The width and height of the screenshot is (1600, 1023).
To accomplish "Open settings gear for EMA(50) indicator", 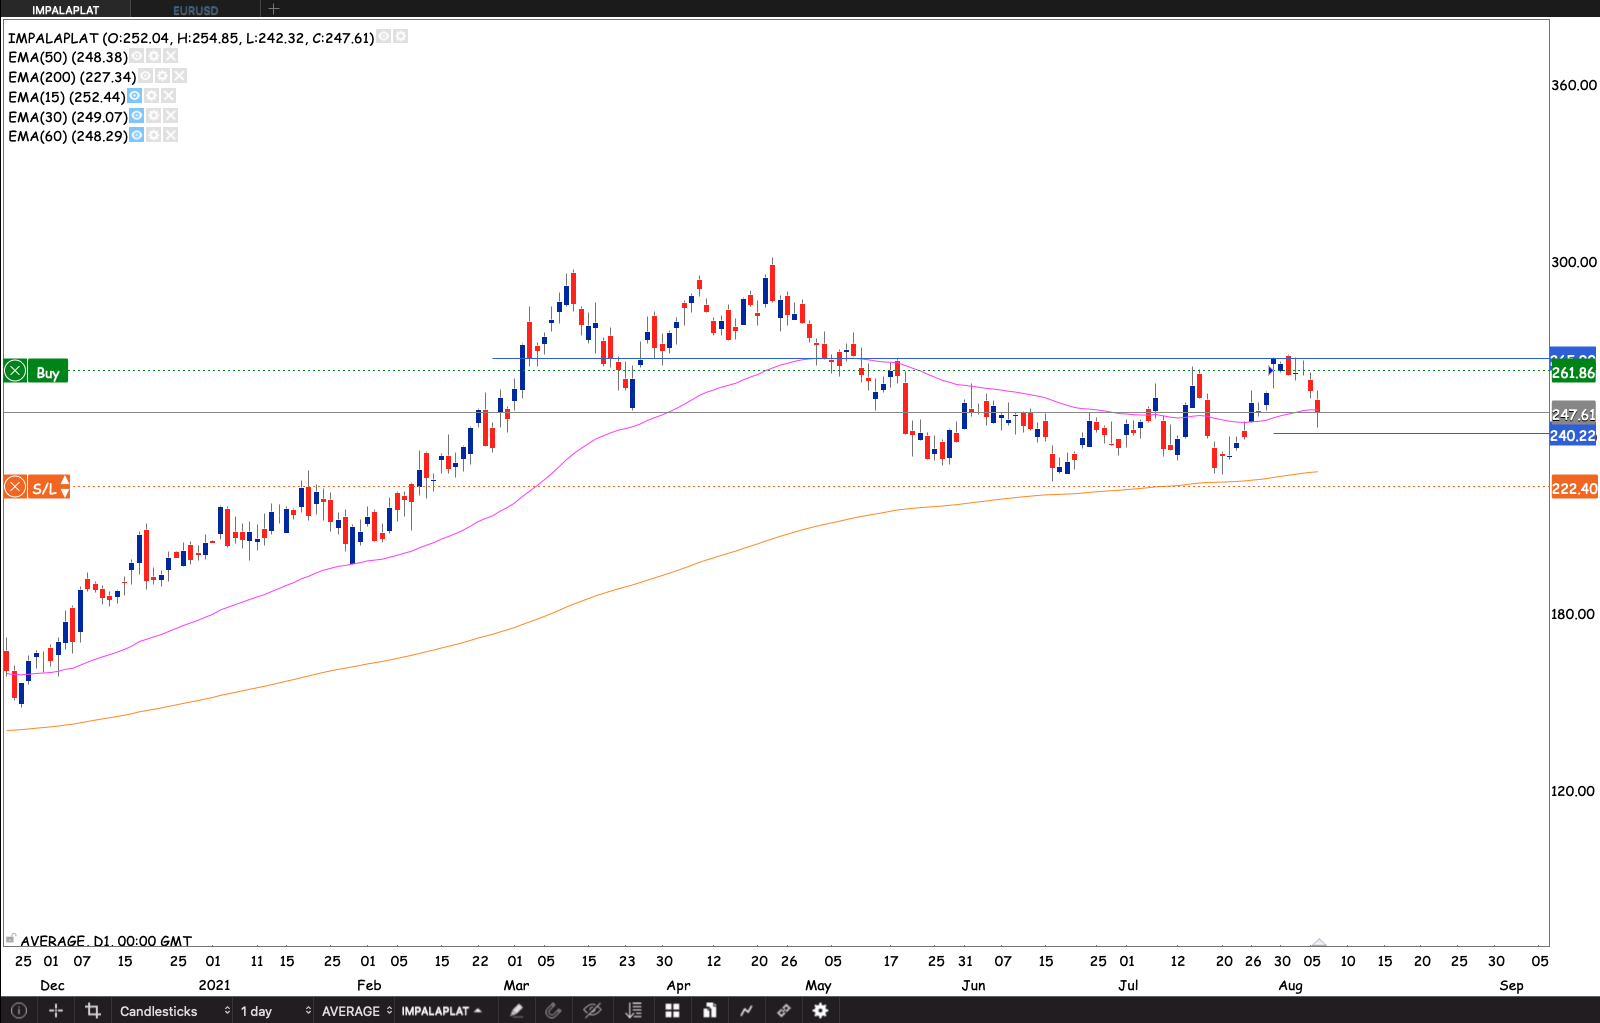I will 154,57.
